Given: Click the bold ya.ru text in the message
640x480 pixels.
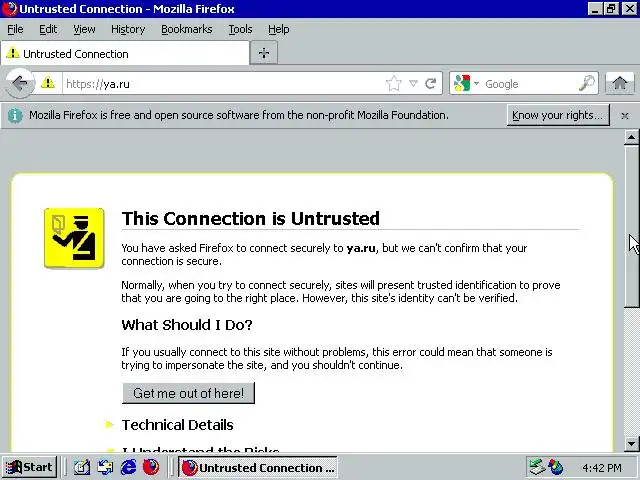Looking at the screenshot, I should pyautogui.click(x=361, y=248).
